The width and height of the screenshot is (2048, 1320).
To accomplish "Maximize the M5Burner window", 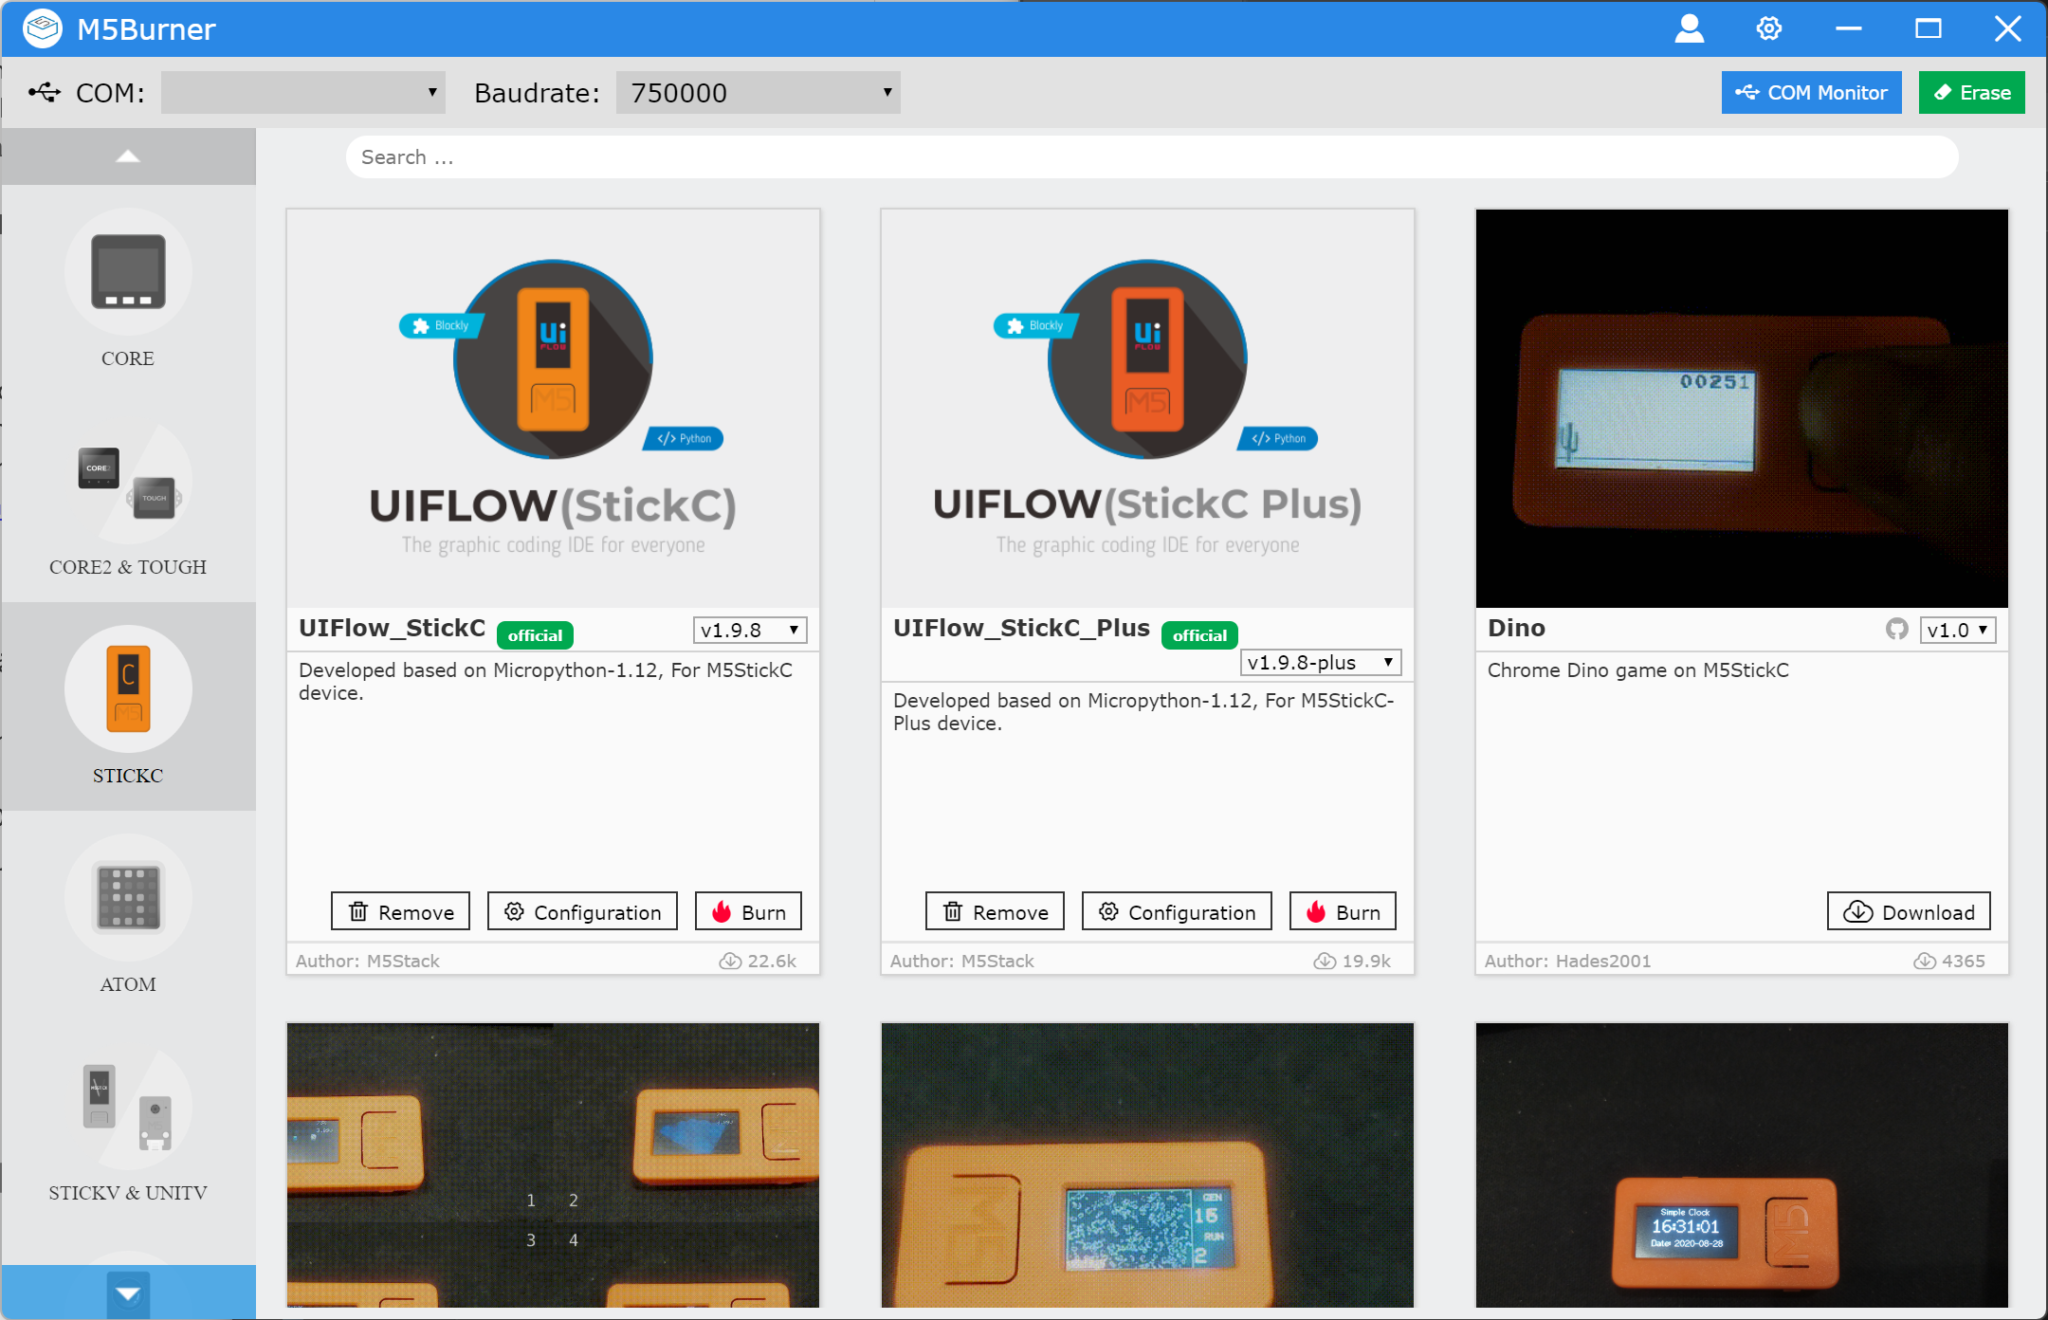I will [x=1928, y=29].
